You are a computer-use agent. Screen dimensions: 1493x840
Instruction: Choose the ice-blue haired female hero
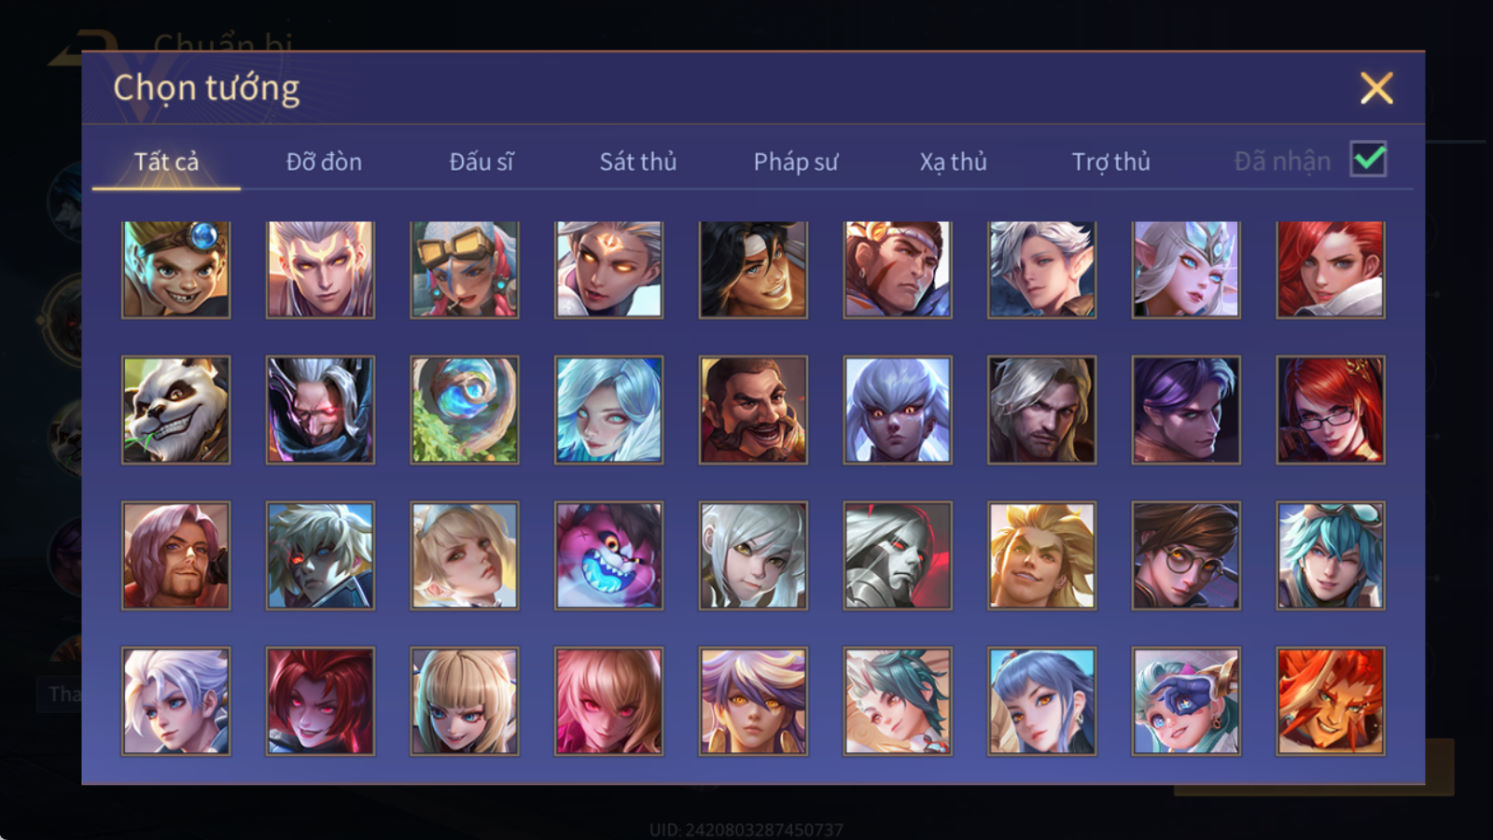pos(609,410)
